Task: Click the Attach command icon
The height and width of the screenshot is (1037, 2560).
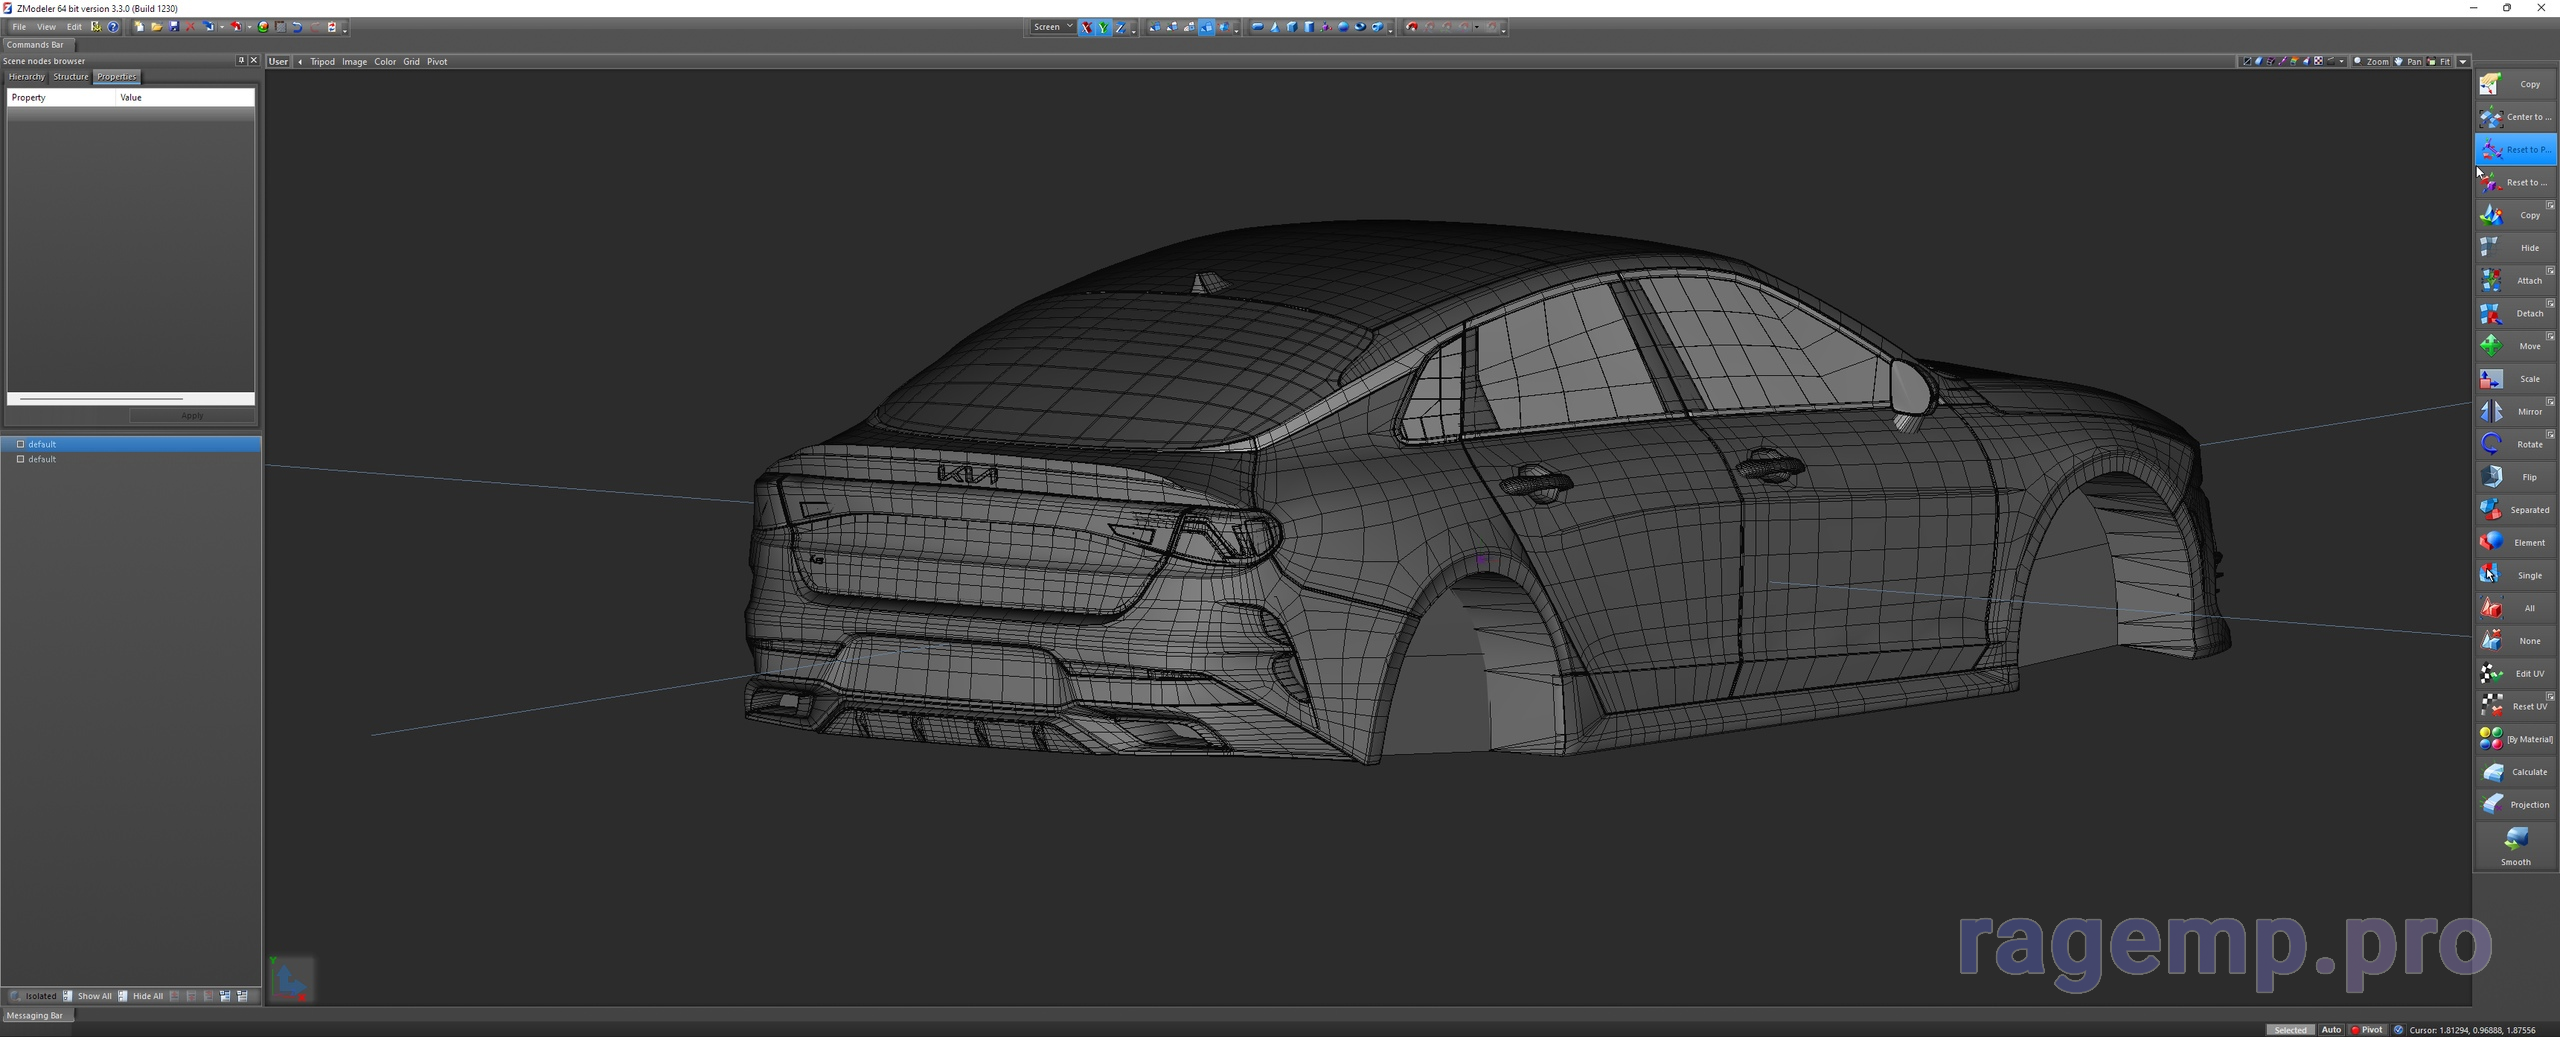Action: tap(2492, 281)
